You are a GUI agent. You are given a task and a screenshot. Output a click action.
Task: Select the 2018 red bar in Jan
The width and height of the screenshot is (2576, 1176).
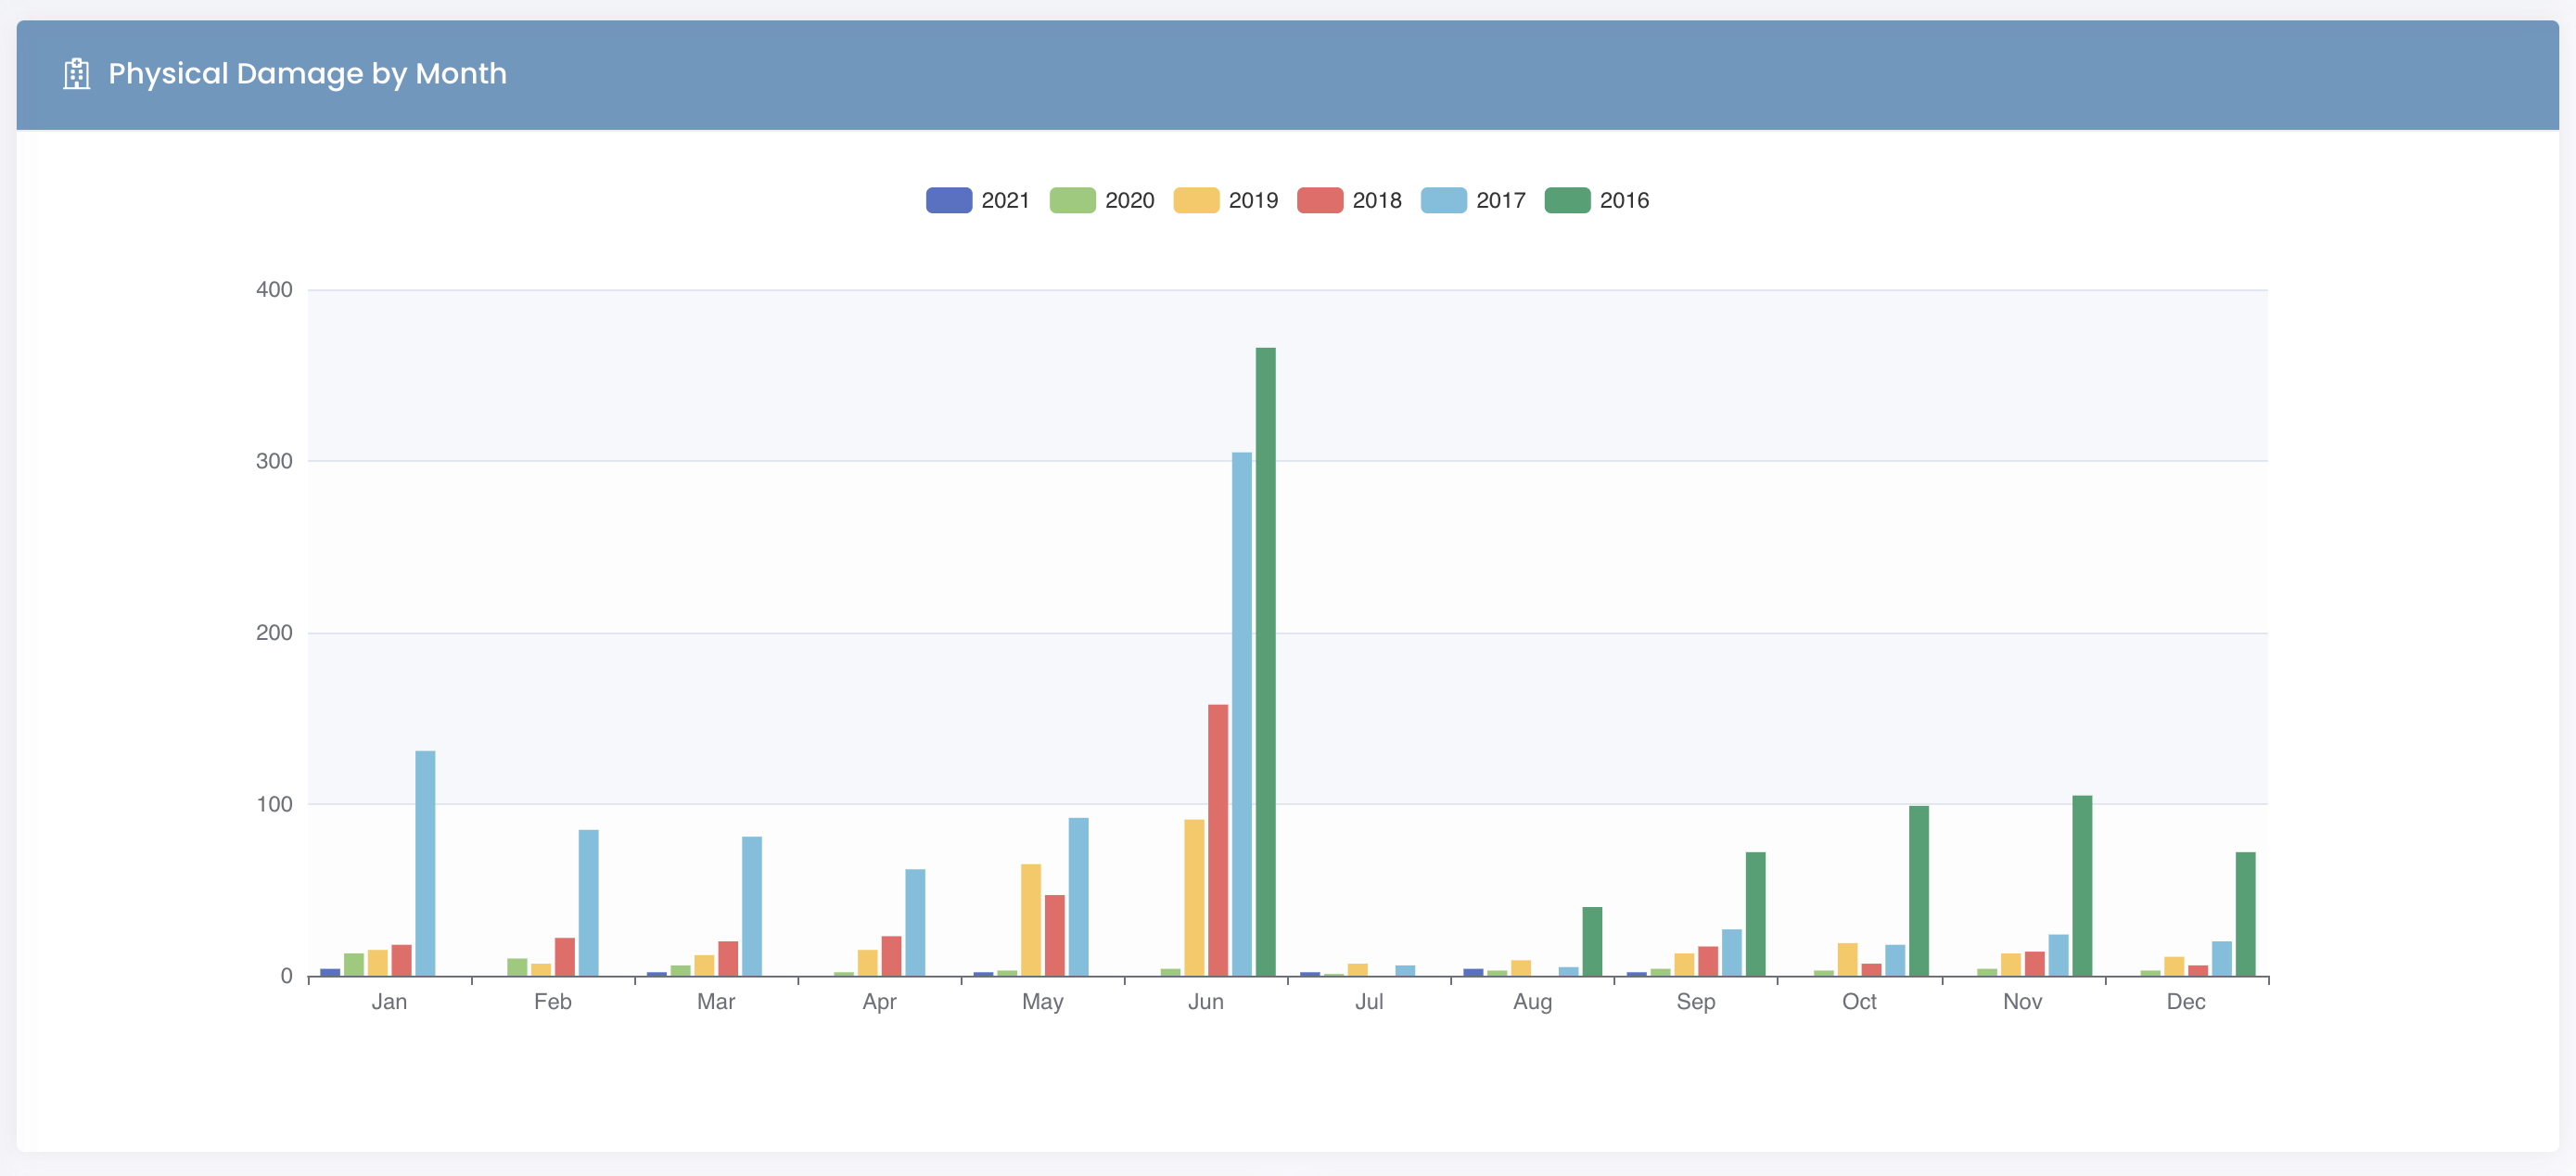pos(401,960)
